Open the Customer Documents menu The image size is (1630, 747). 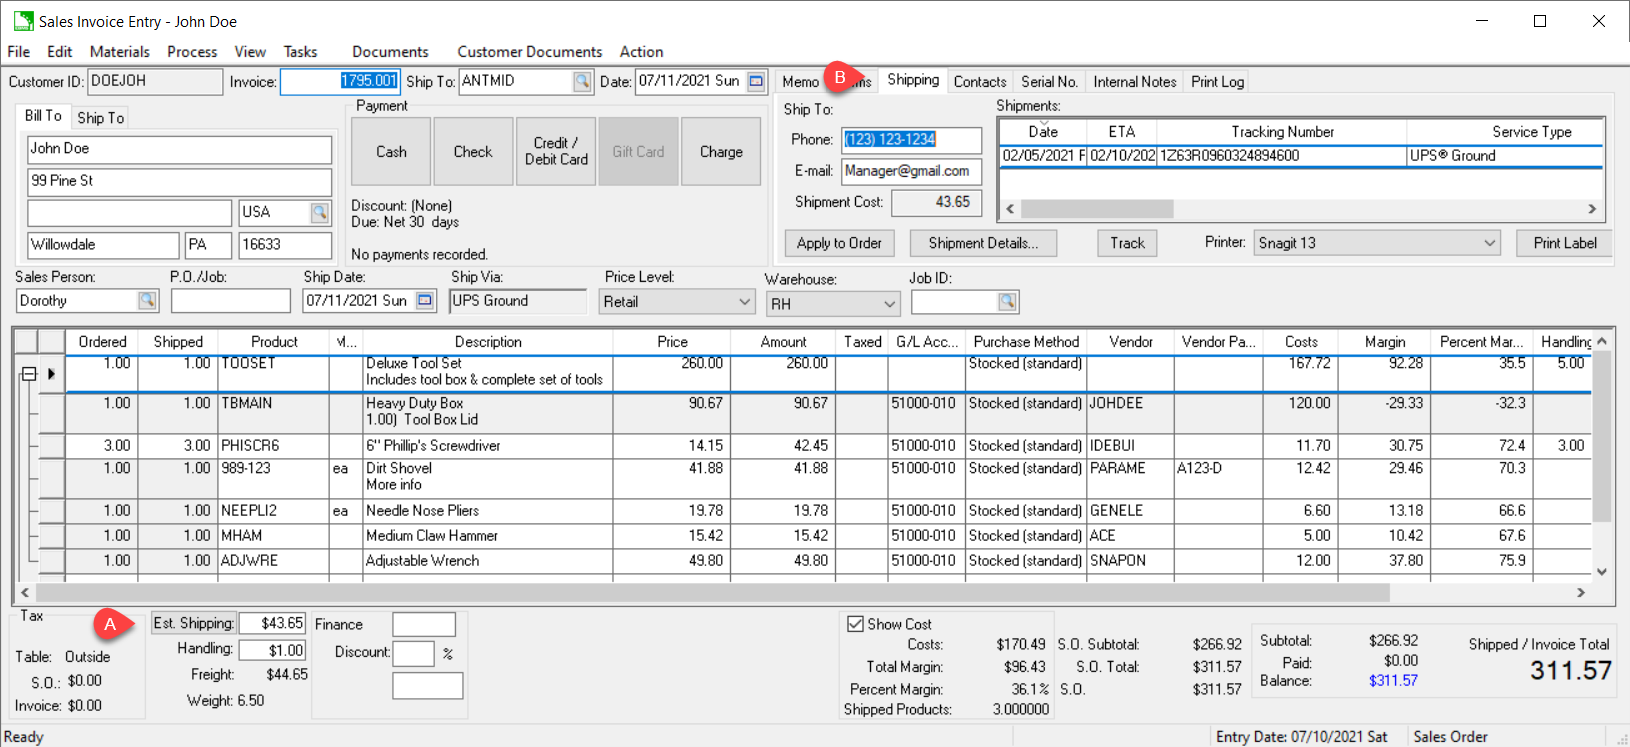coord(529,52)
